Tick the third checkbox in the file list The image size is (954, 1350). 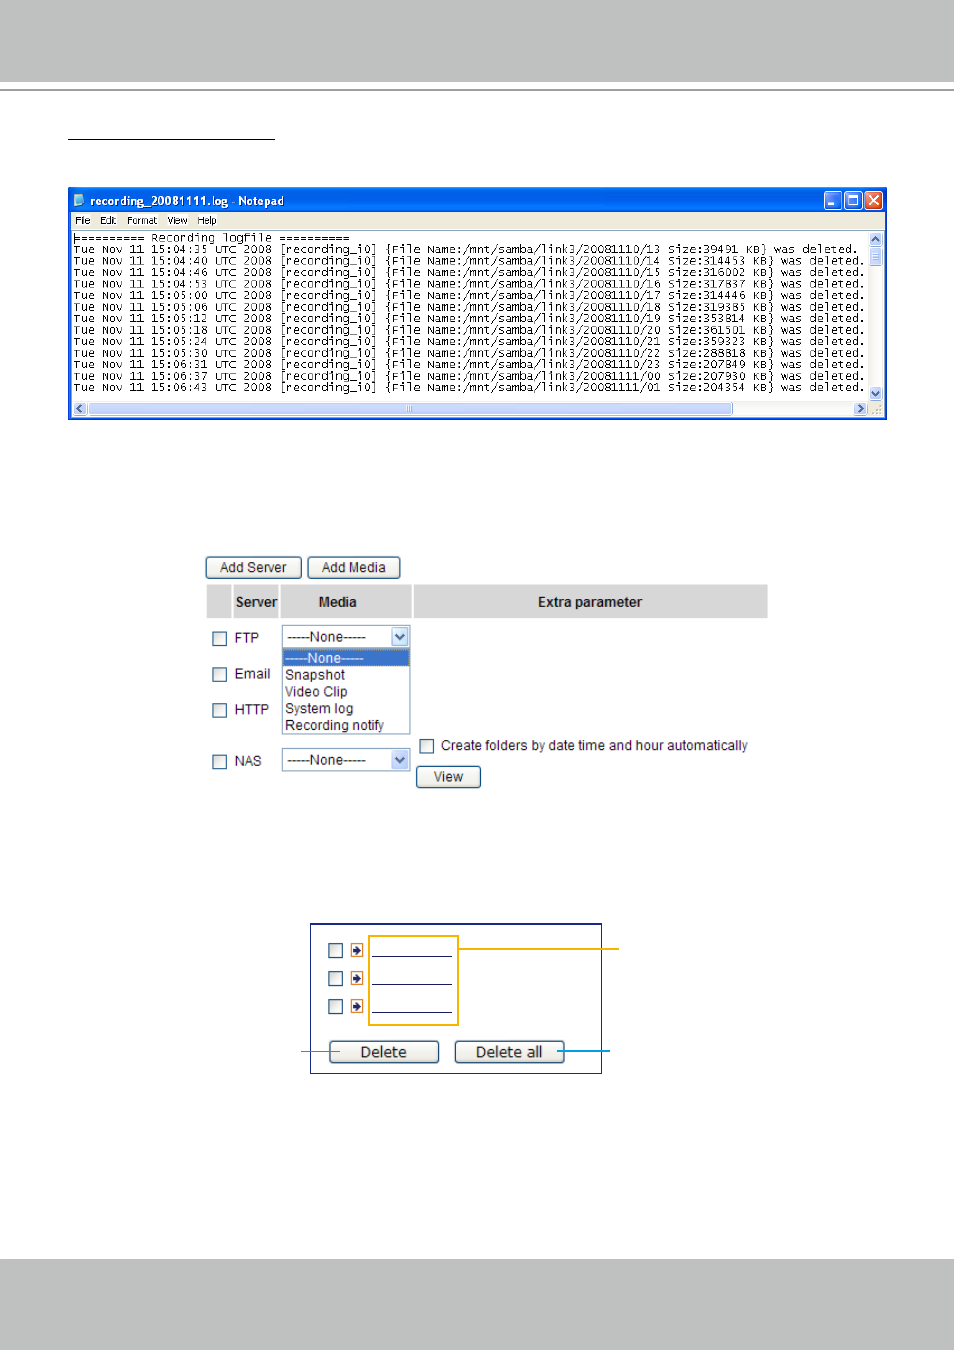click(x=336, y=1007)
